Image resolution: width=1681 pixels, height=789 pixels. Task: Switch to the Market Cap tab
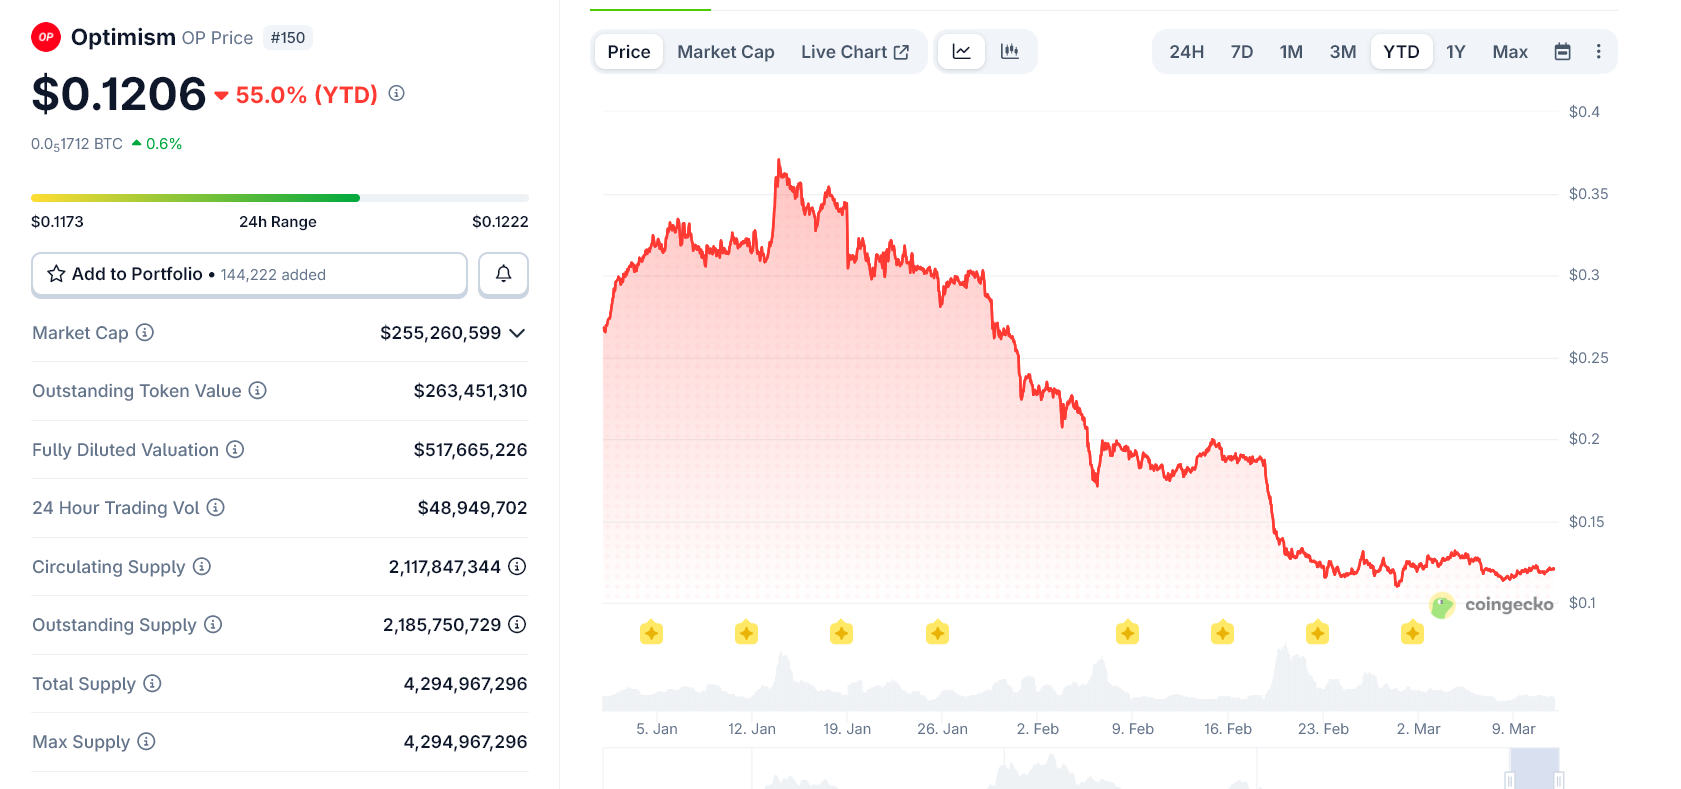(x=725, y=52)
